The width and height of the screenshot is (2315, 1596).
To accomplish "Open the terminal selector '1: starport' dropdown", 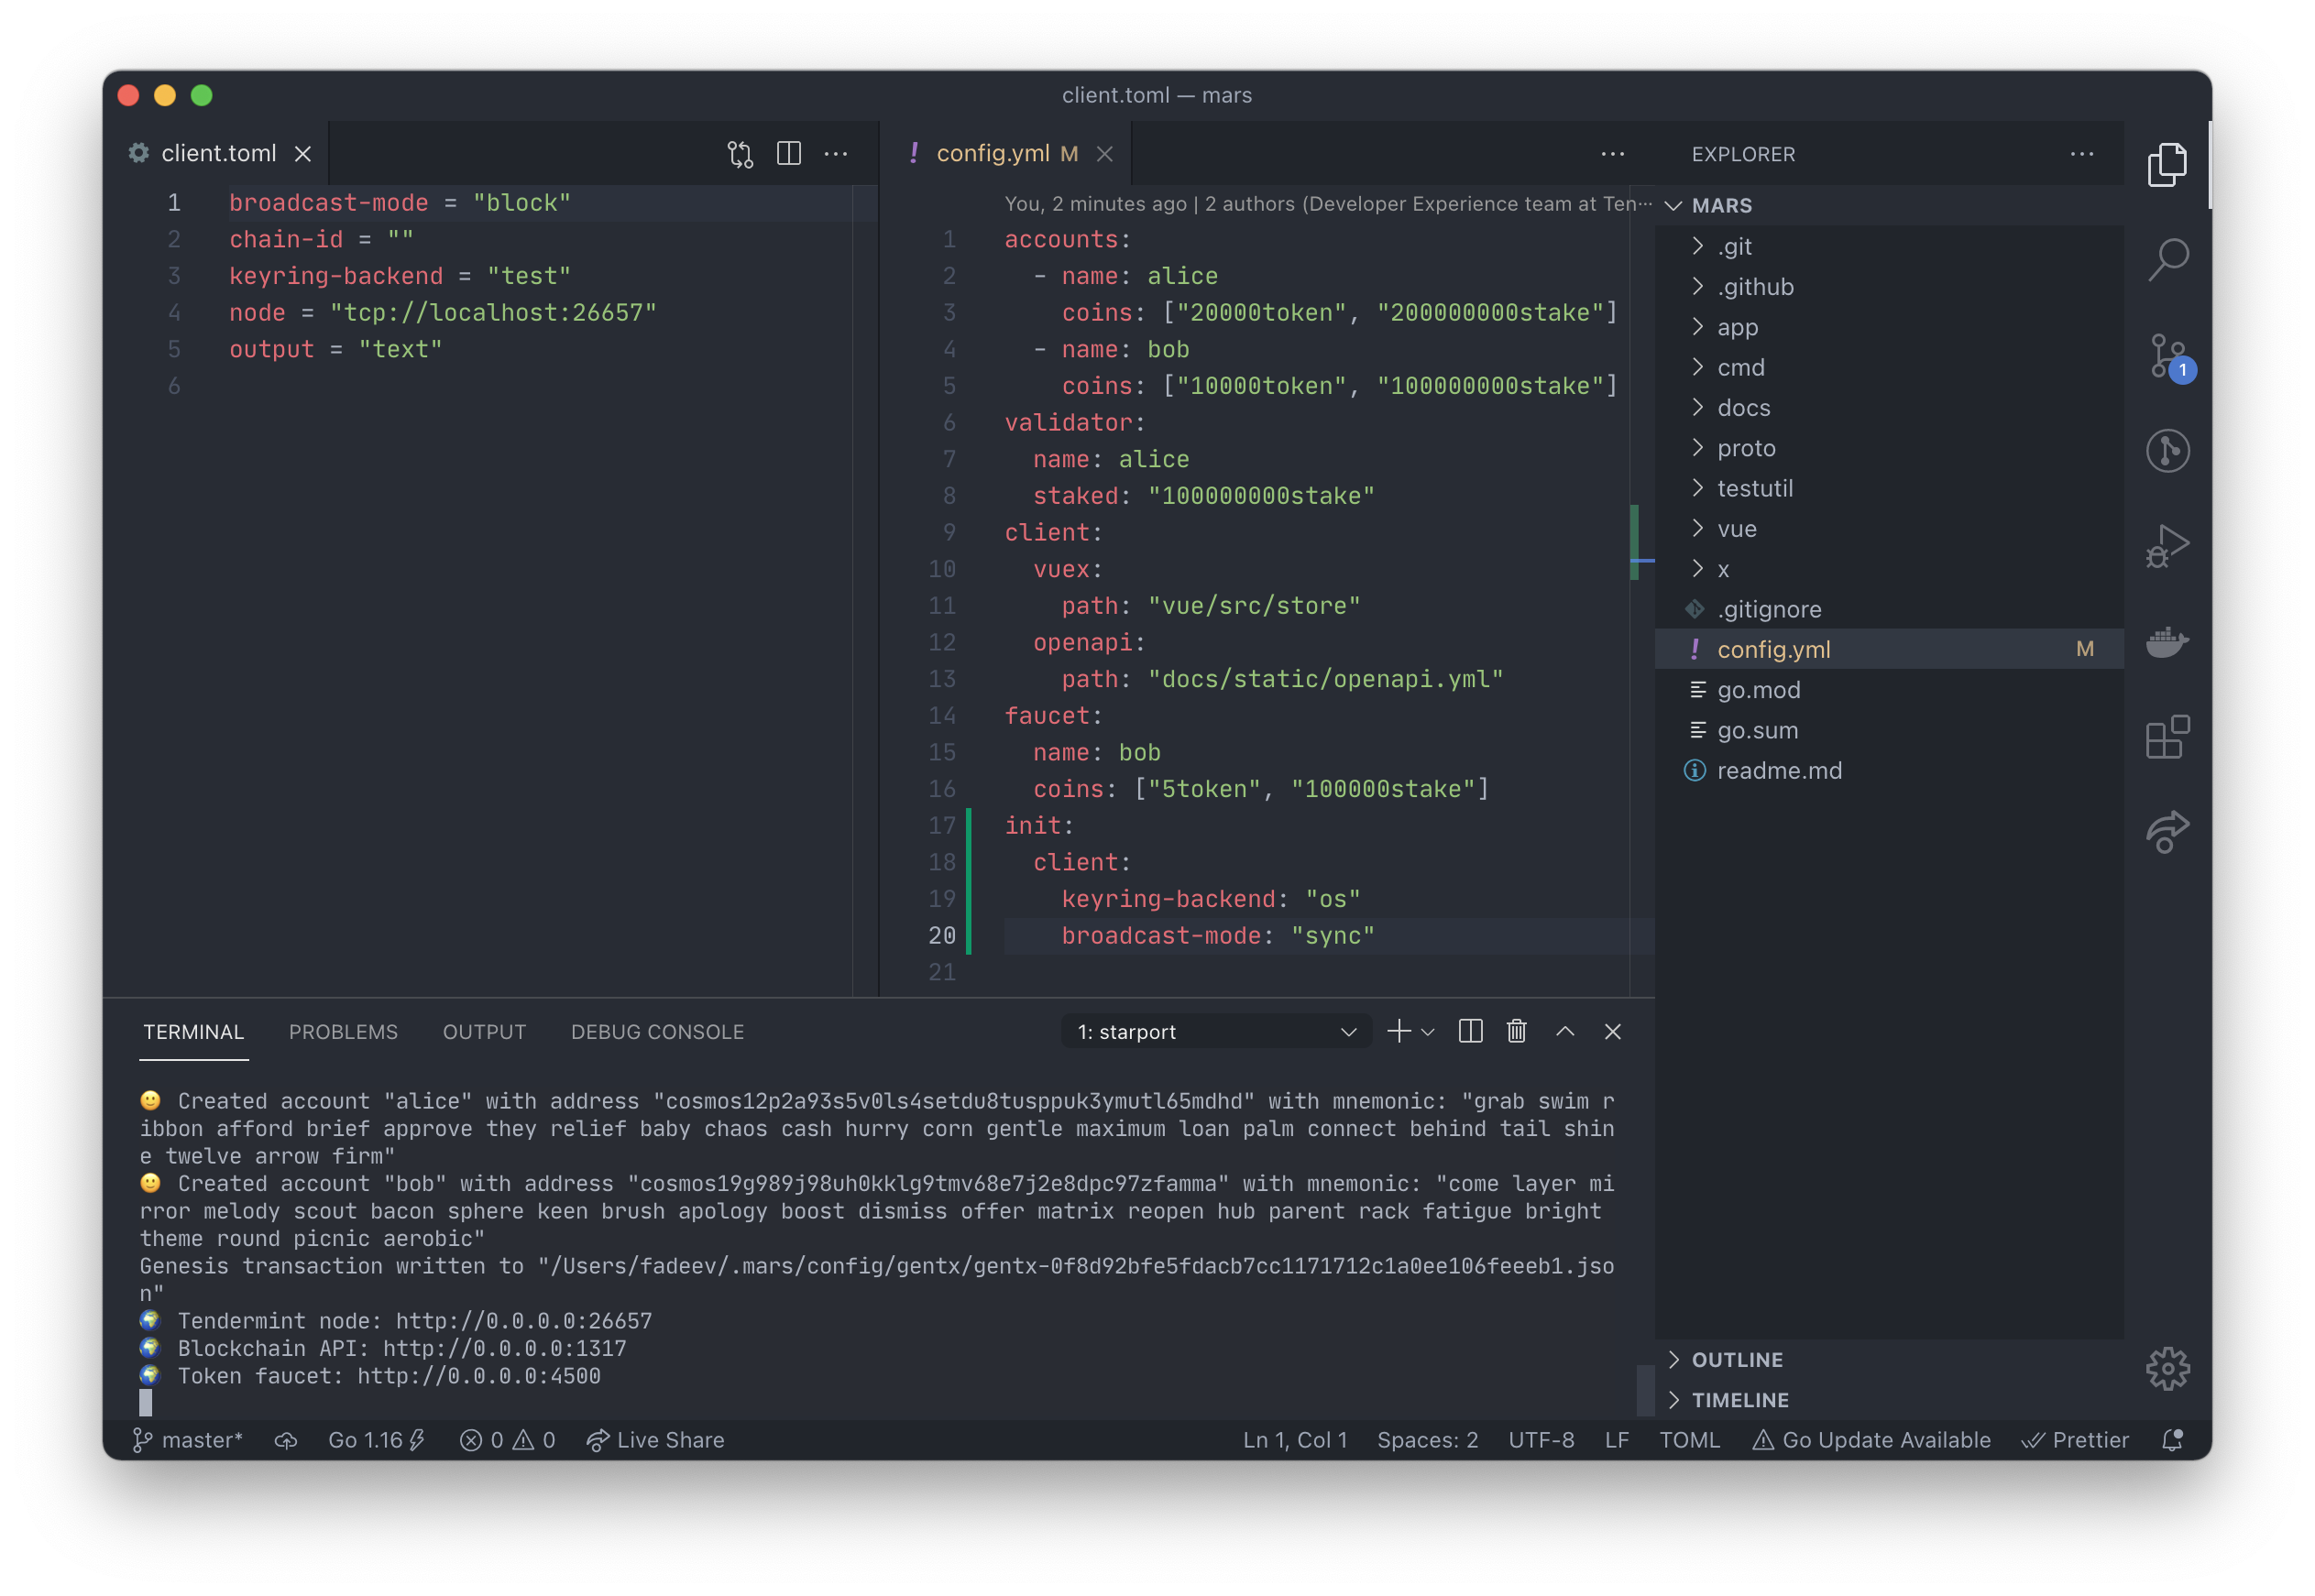I will point(1216,1031).
